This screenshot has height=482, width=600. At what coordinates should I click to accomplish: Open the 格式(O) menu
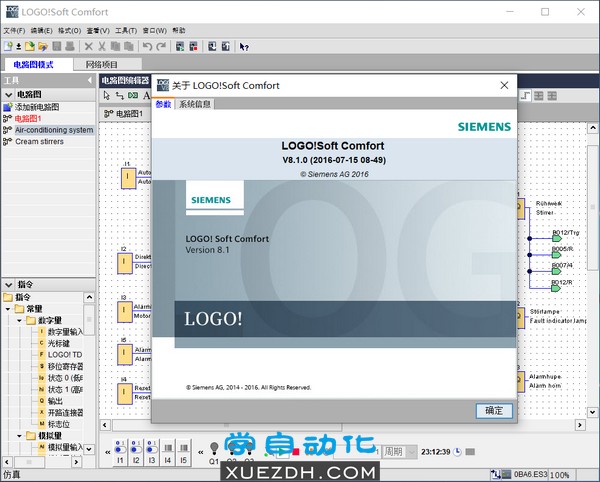tap(69, 31)
